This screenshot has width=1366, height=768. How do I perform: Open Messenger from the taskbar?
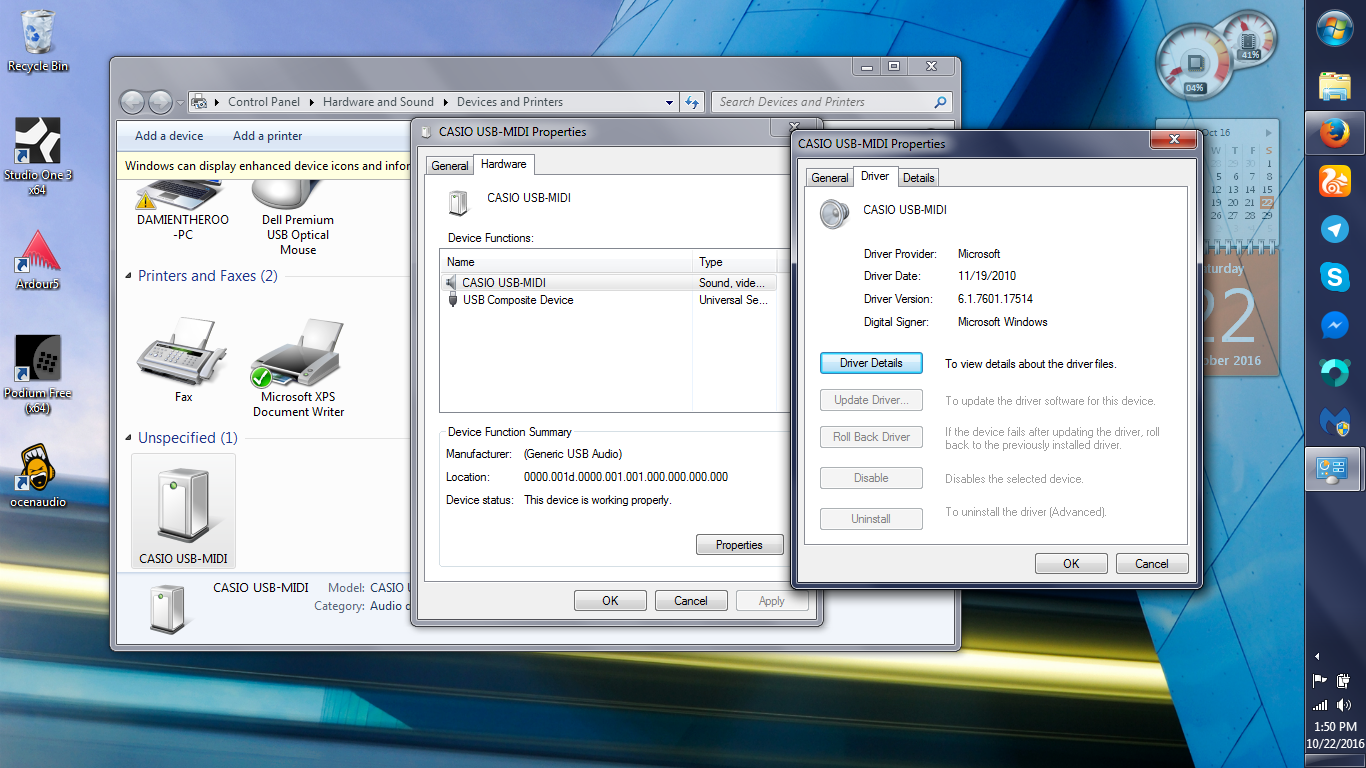click(x=1335, y=325)
